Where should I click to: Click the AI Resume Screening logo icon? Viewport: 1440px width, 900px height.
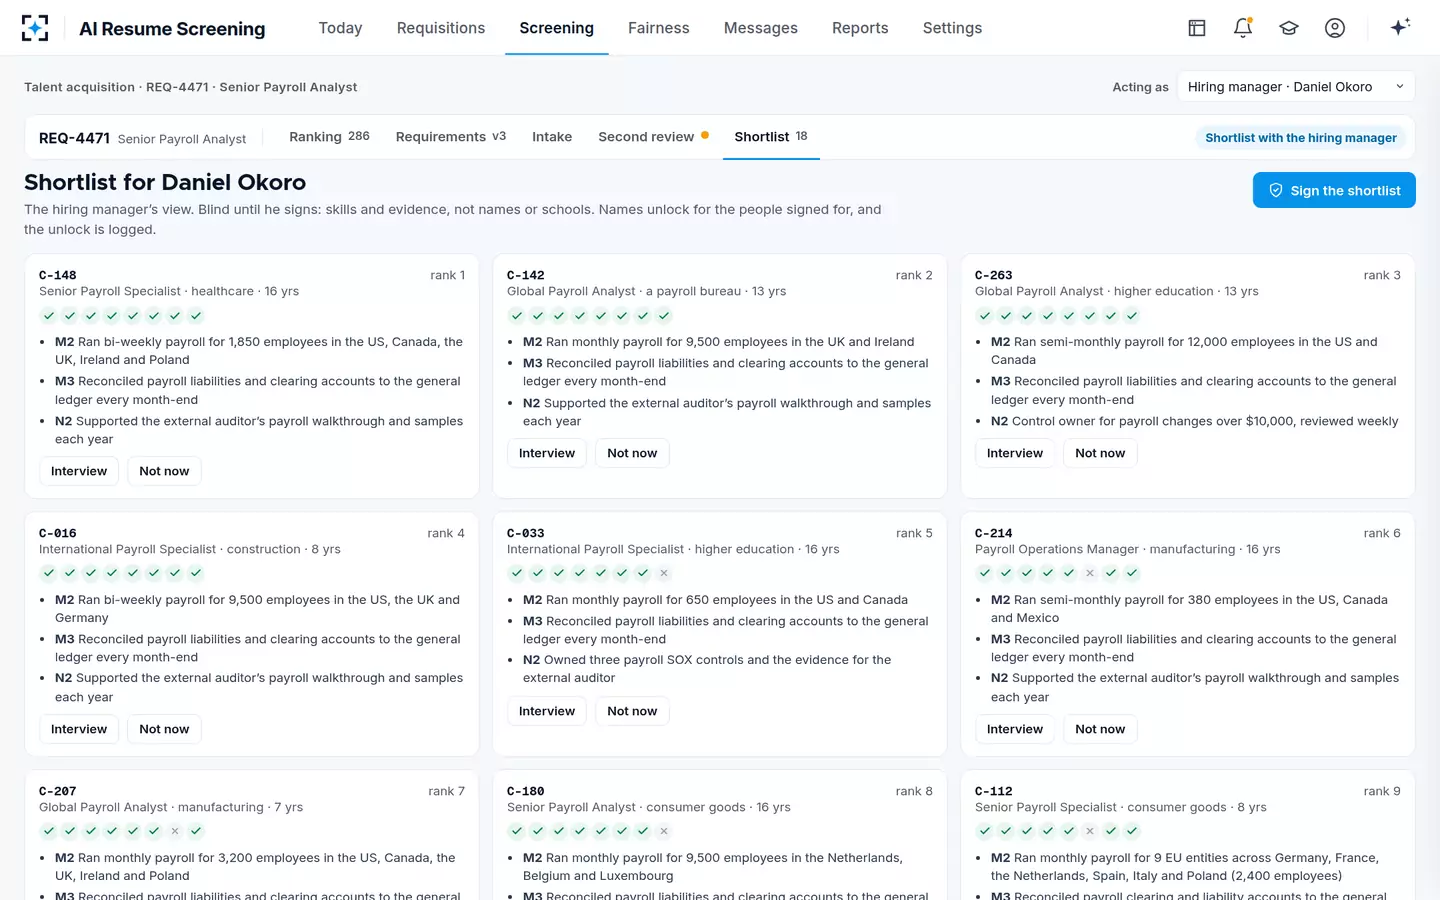click(35, 28)
